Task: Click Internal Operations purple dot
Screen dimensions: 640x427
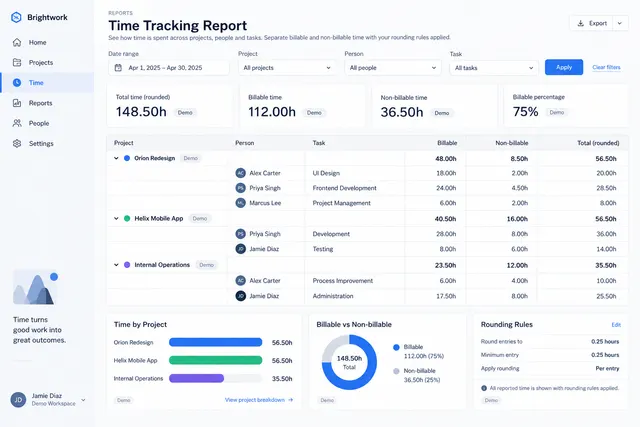Action: (x=127, y=265)
